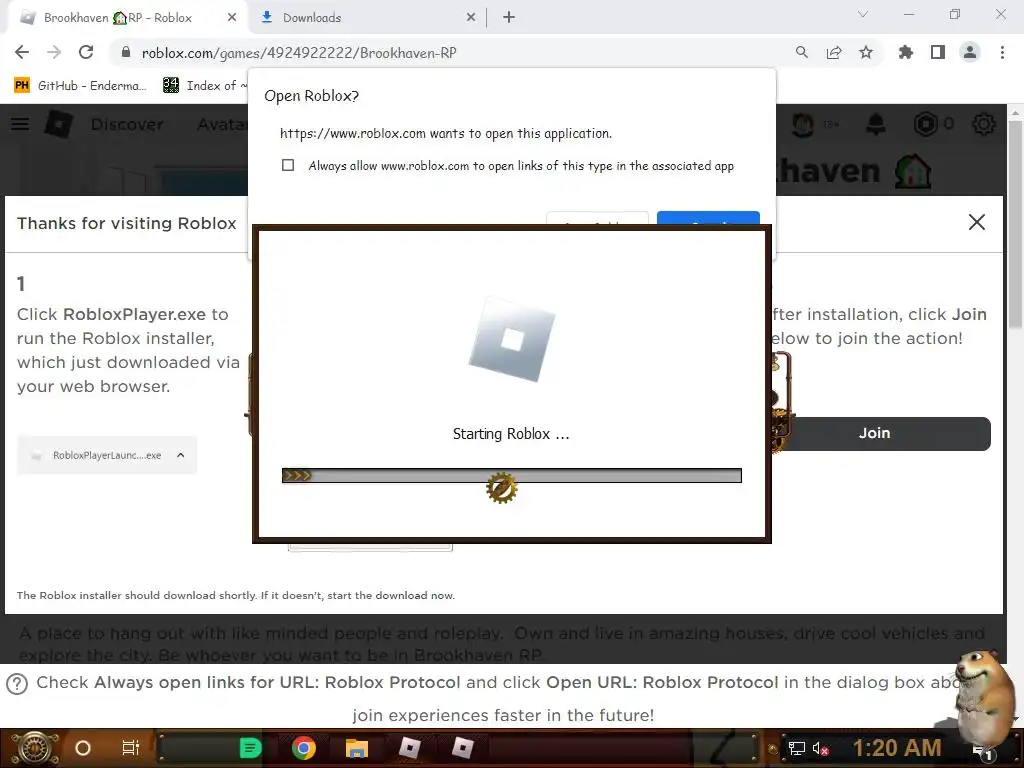1024x768 pixels.
Task: Open Chrome three-dot menu
Action: pyautogui.click(x=1002, y=52)
